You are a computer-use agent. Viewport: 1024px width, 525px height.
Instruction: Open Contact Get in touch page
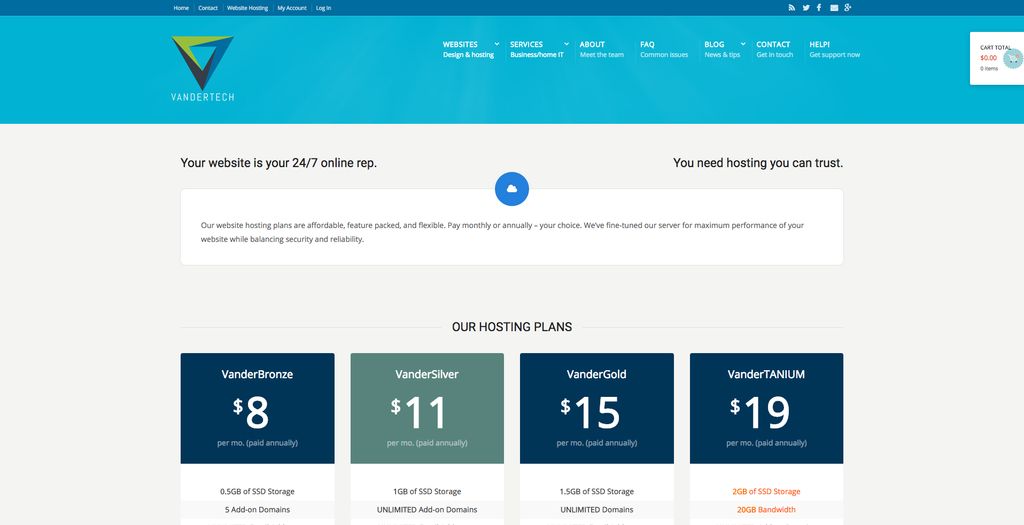(x=775, y=50)
